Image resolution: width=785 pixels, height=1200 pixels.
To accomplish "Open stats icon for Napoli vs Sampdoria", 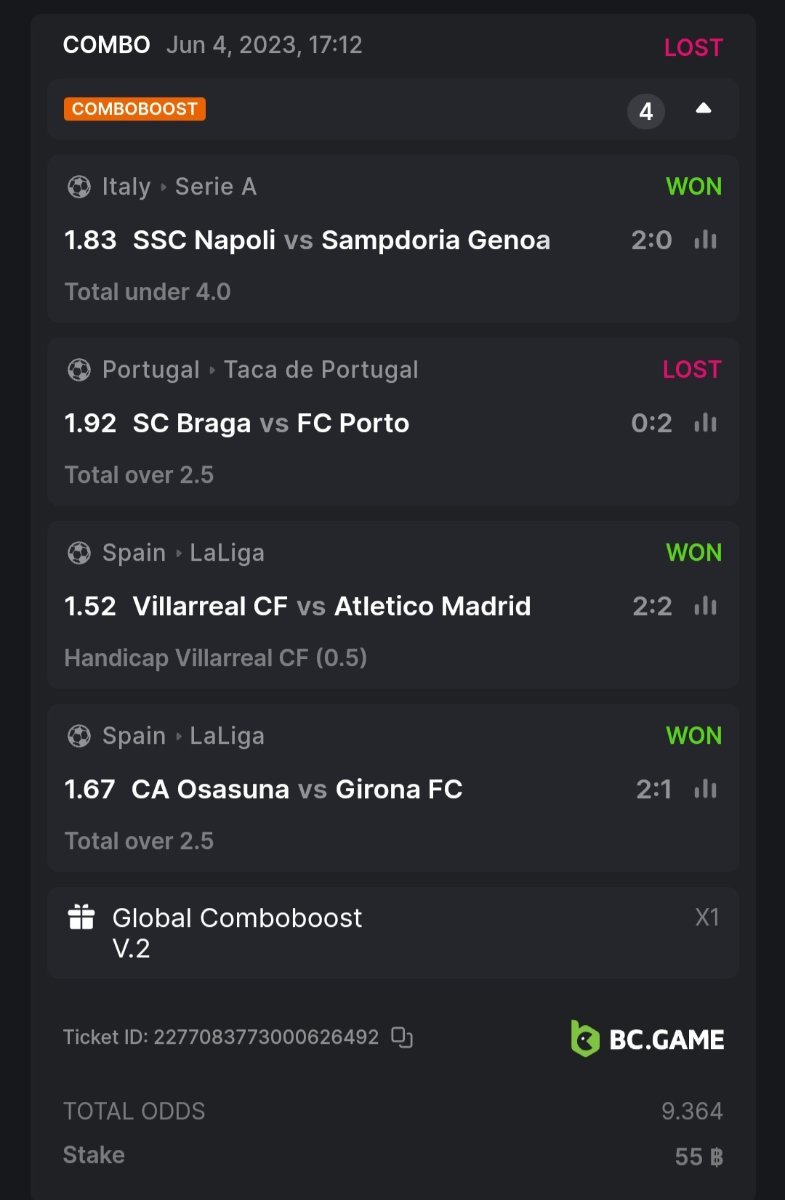I will pos(706,240).
